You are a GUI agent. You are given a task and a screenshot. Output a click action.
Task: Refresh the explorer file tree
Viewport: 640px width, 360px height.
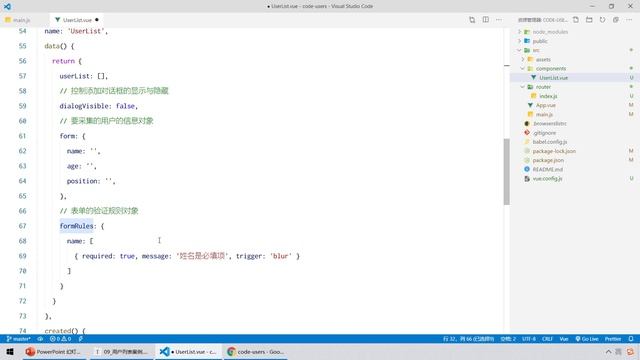pyautogui.click(x=602, y=20)
